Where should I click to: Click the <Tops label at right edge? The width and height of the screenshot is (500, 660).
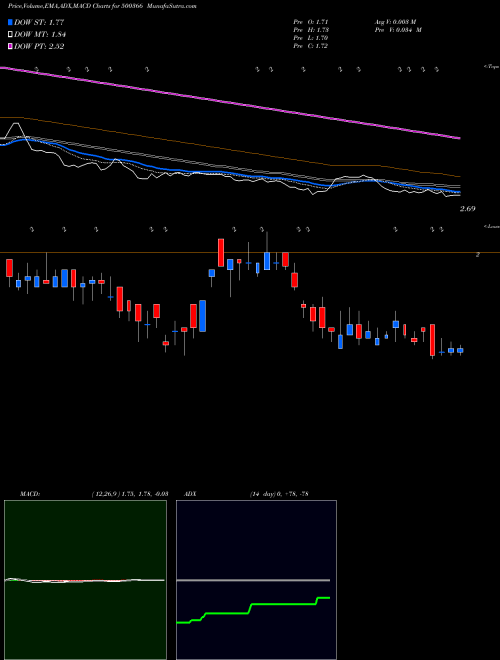(491, 67)
